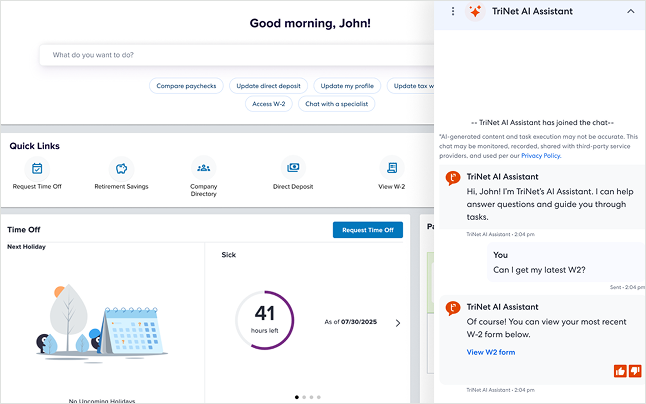Click the 'Request Time Off' quick link label
Viewport: 646px width, 404px height.
tap(37, 187)
